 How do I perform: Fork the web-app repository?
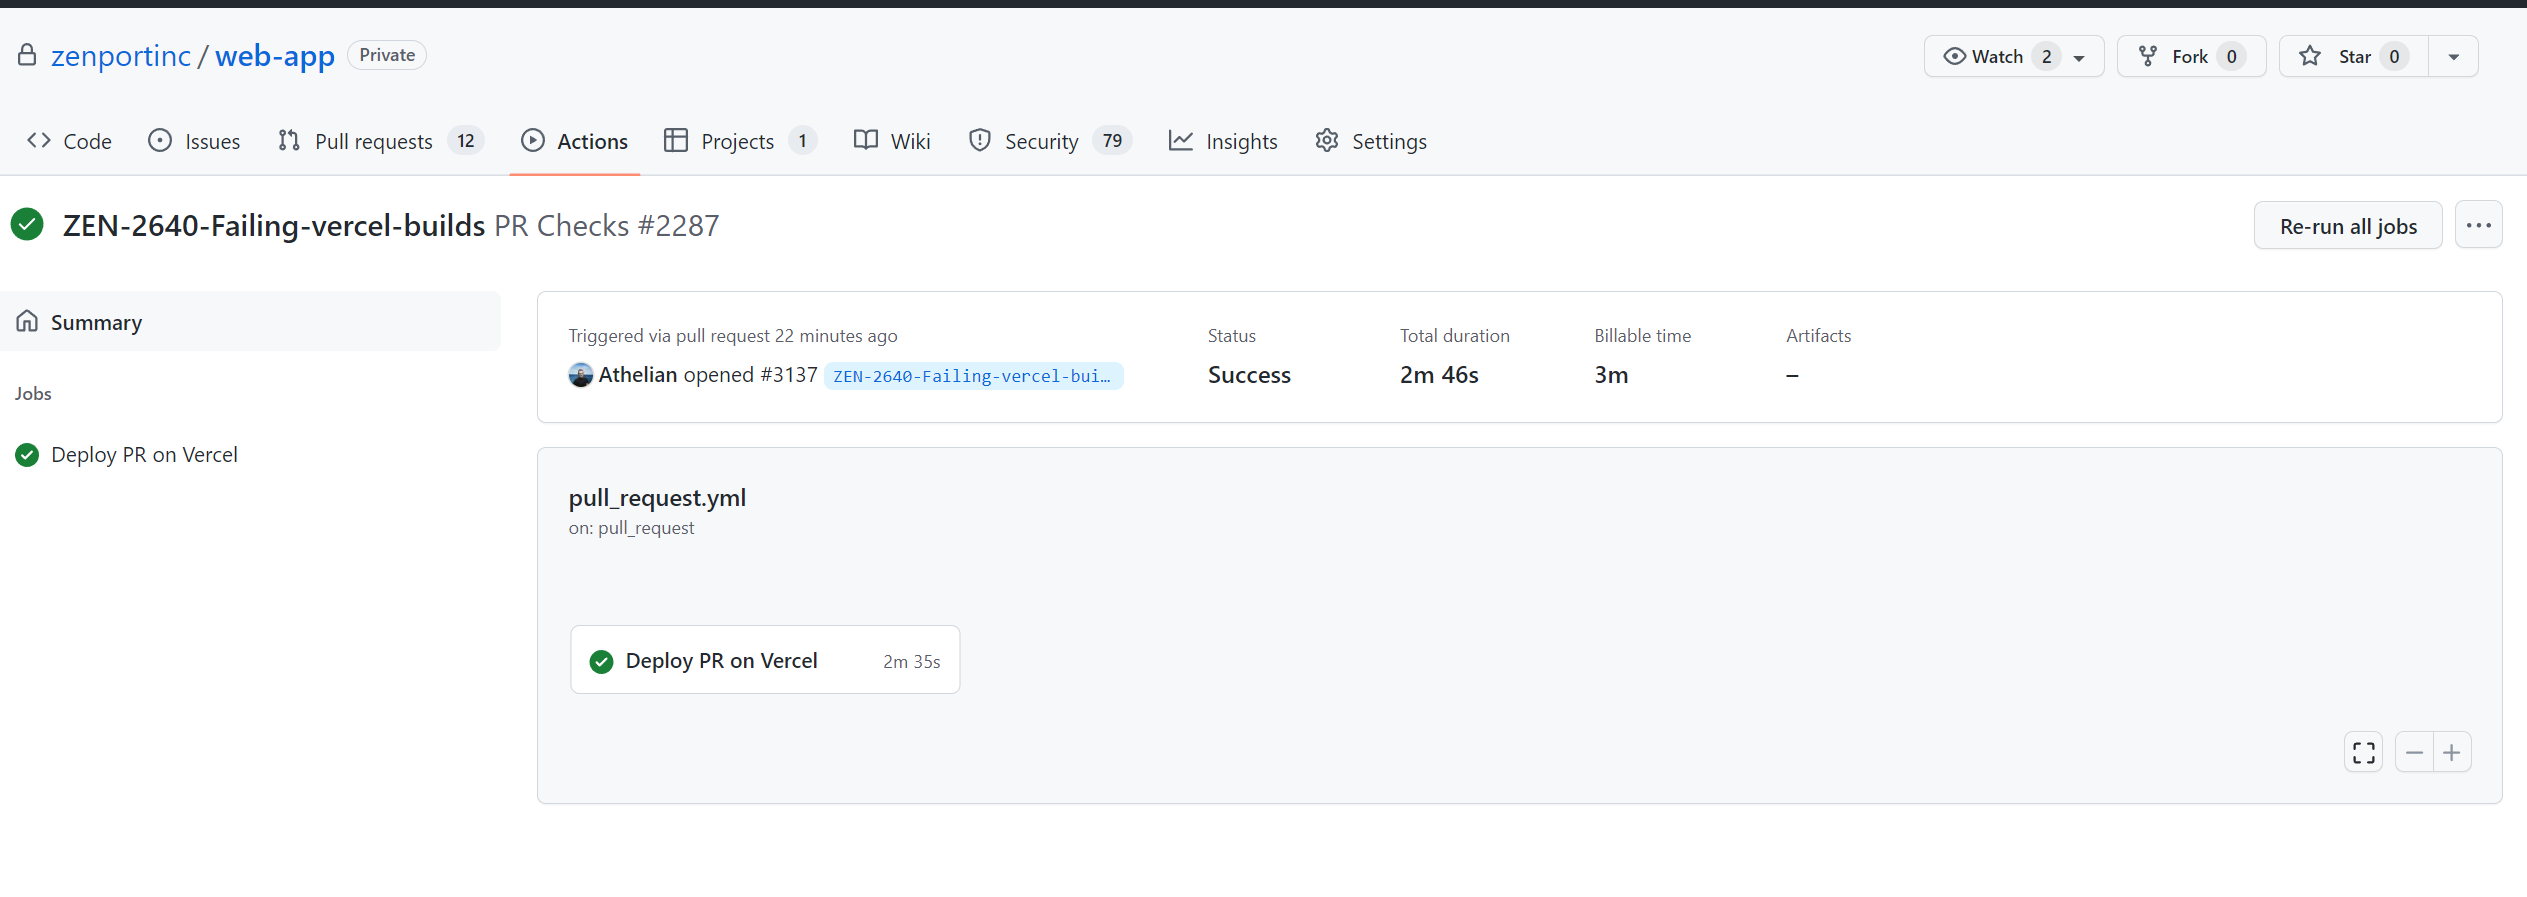pos(2191,56)
